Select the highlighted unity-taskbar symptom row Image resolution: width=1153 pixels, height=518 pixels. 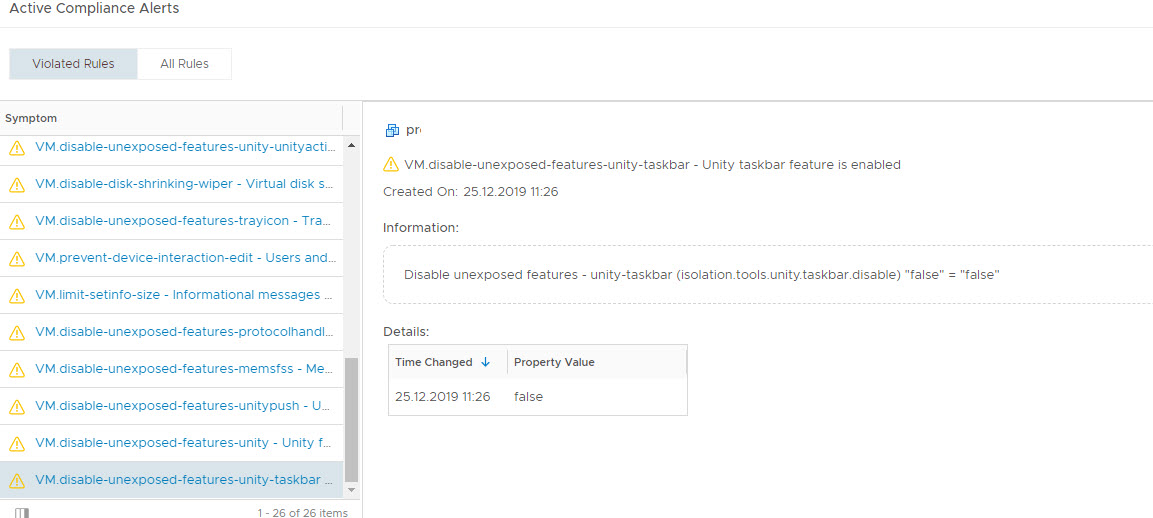184,480
